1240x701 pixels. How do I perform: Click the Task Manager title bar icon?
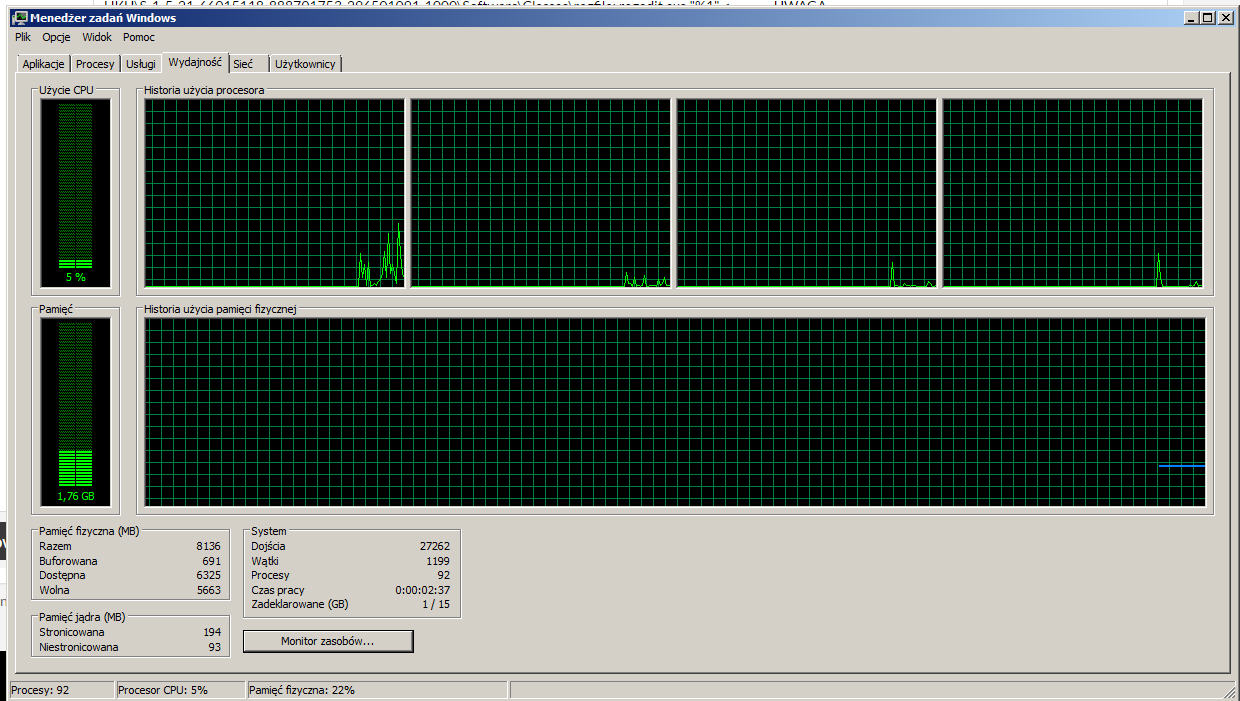(18, 17)
